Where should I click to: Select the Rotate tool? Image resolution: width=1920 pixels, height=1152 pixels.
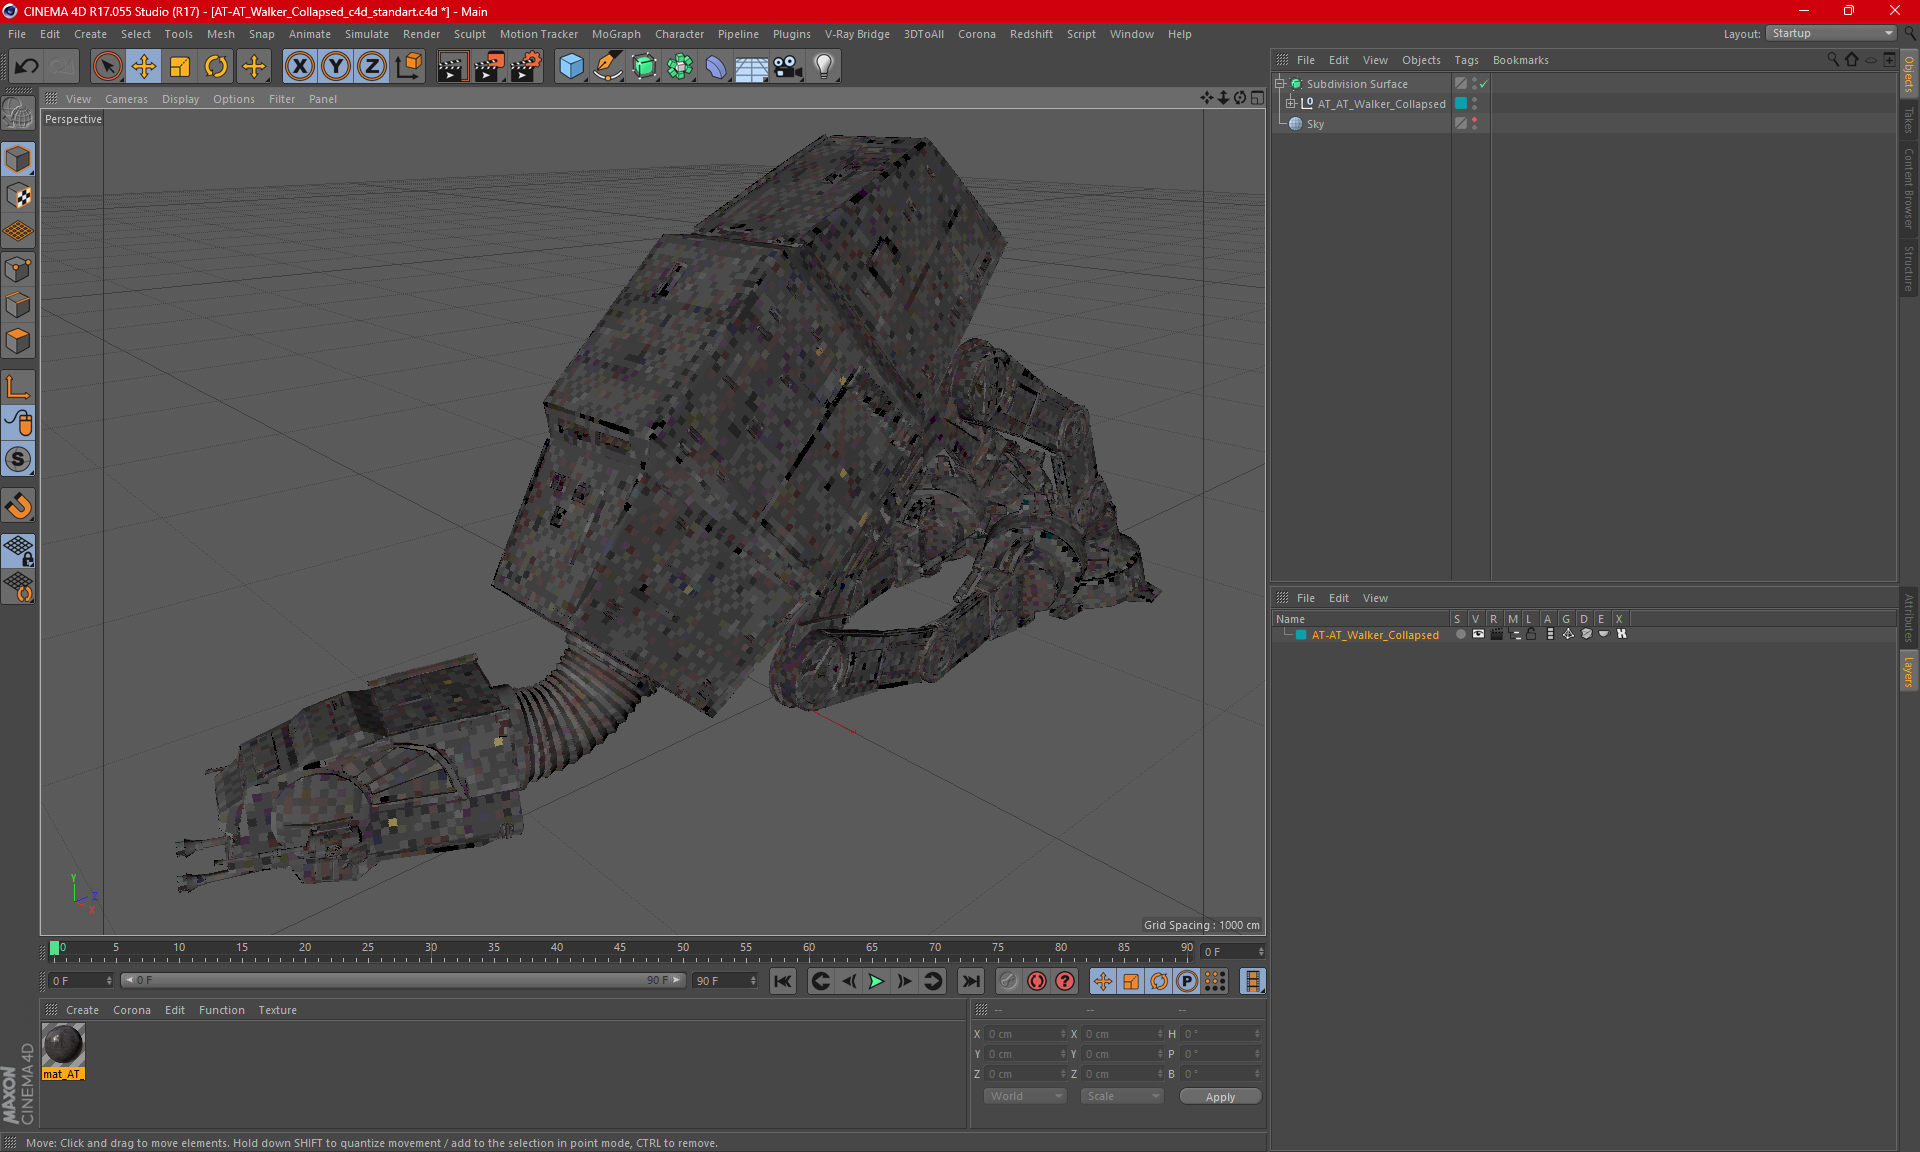216,67
